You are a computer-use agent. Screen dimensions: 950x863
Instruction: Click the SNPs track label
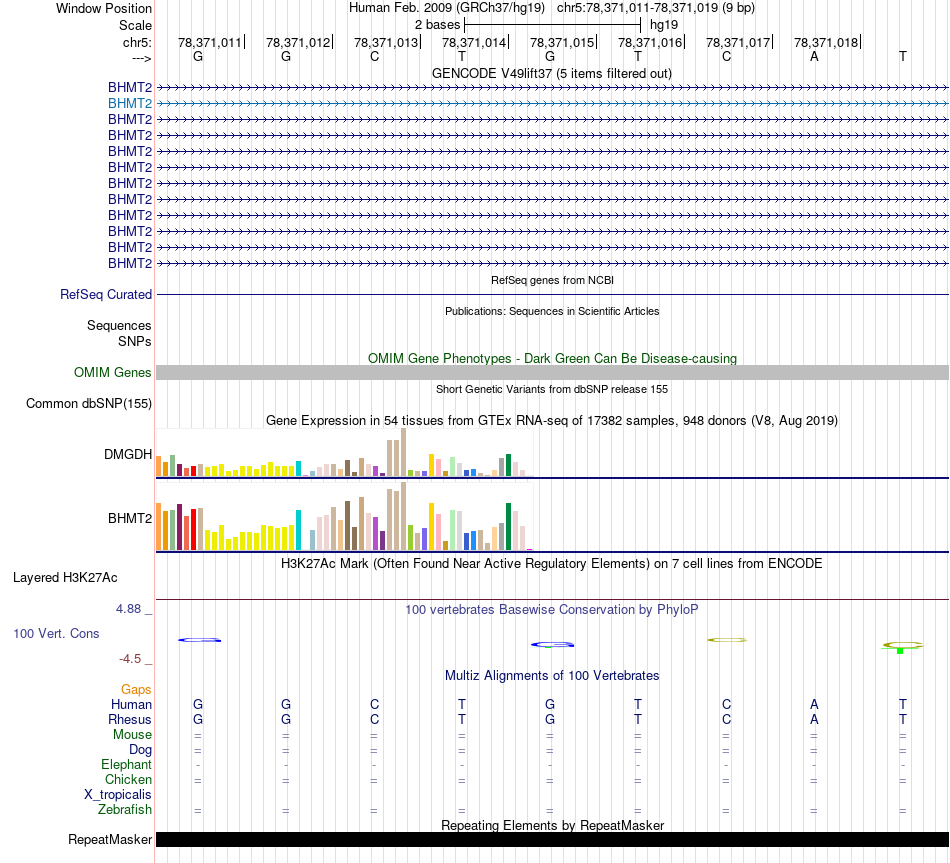pyautogui.click(x=135, y=341)
